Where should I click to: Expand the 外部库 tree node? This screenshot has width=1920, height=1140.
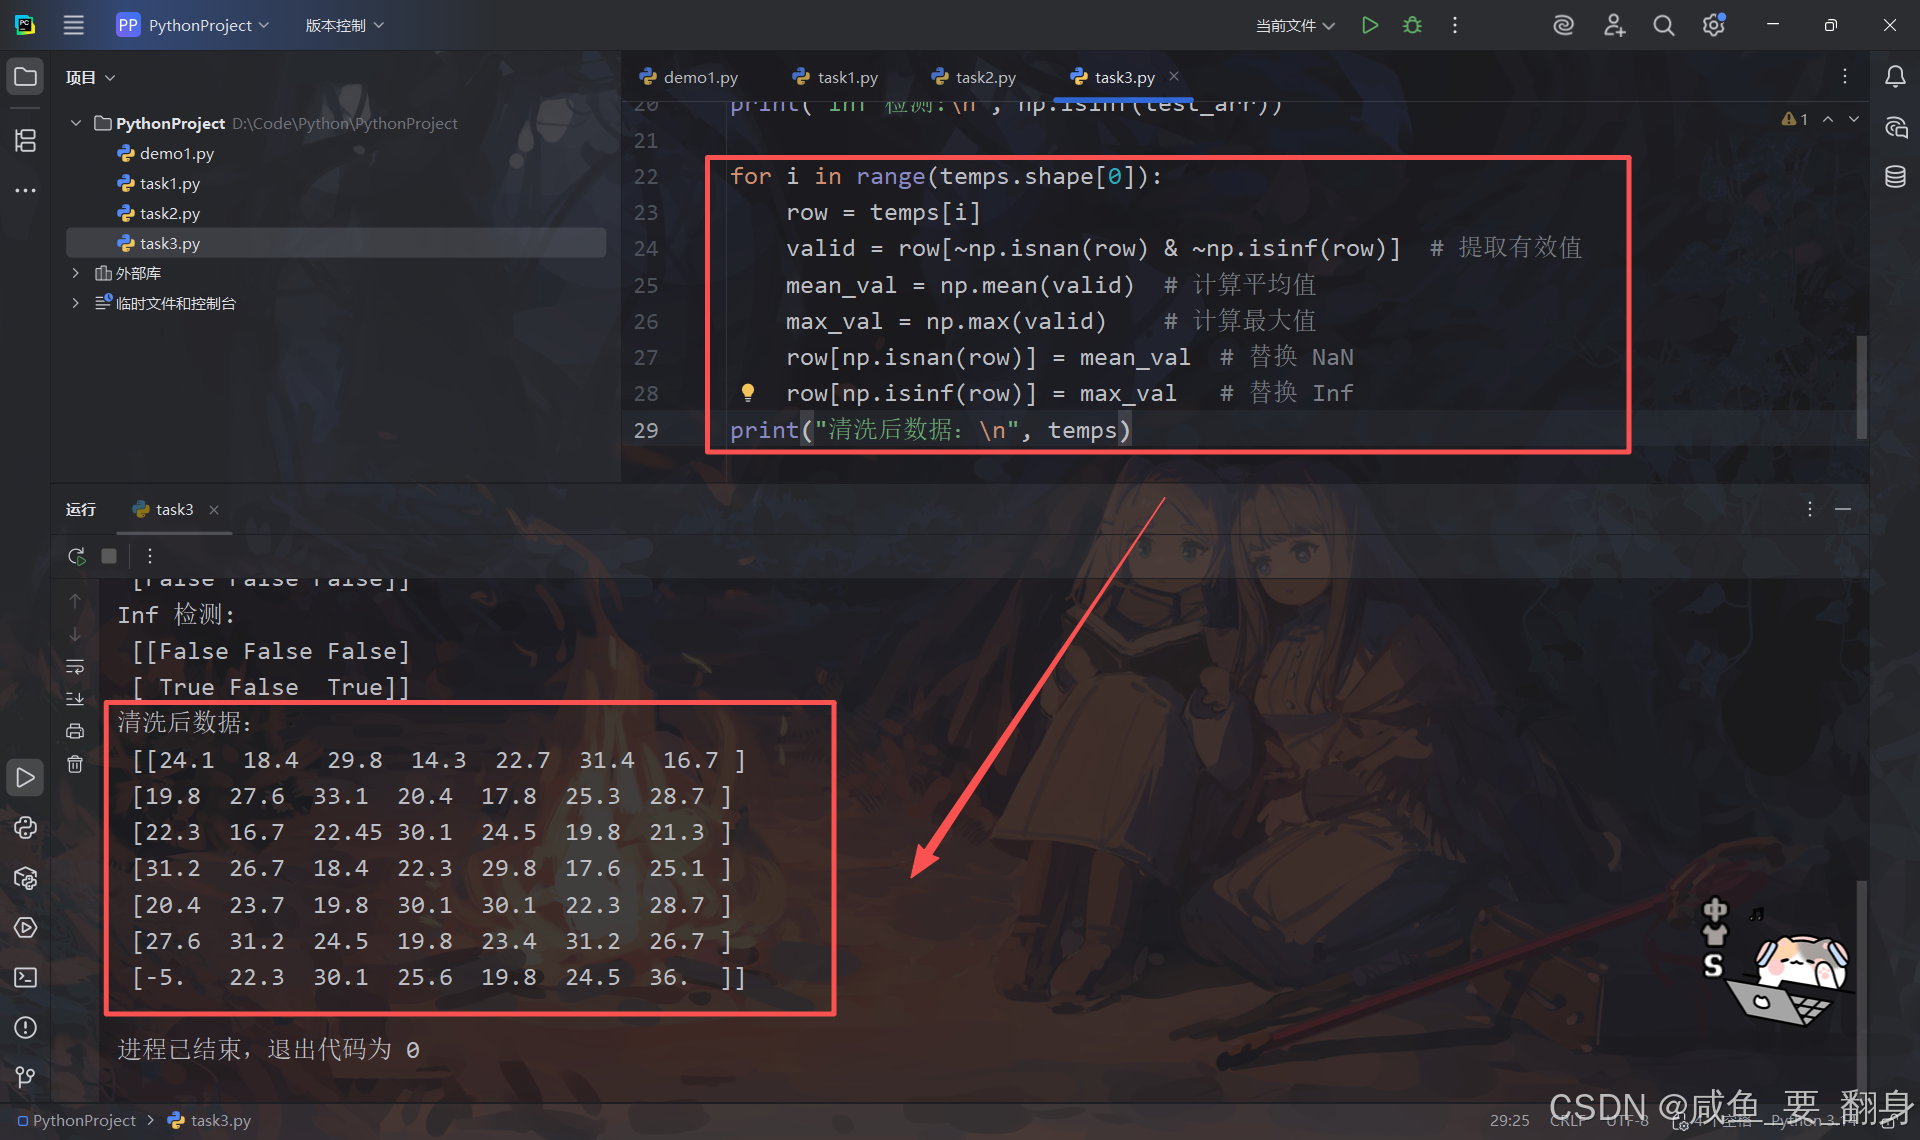[x=75, y=273]
